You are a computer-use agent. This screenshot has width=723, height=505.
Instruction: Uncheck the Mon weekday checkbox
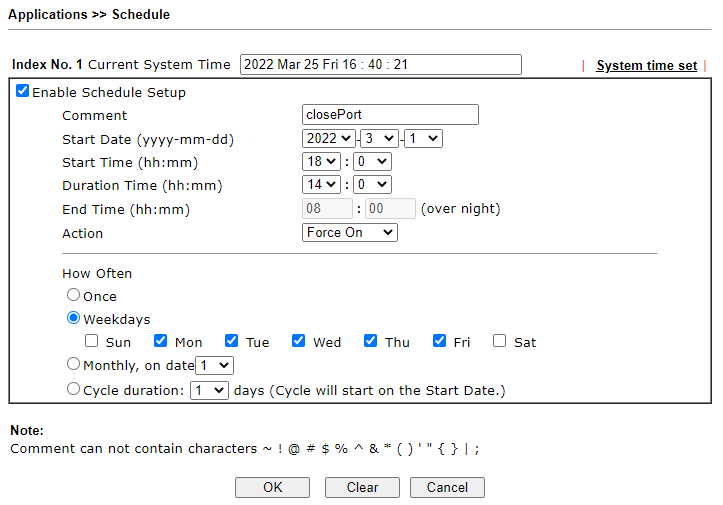click(x=160, y=341)
